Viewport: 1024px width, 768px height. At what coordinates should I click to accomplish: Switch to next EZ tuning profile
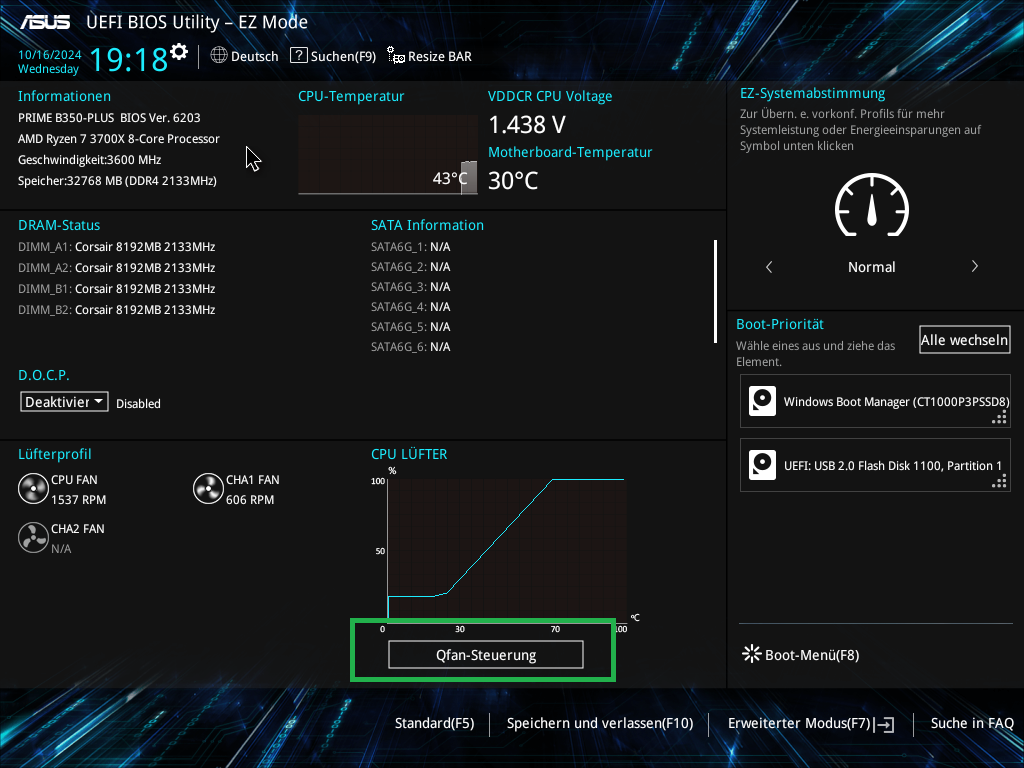[x=974, y=266]
